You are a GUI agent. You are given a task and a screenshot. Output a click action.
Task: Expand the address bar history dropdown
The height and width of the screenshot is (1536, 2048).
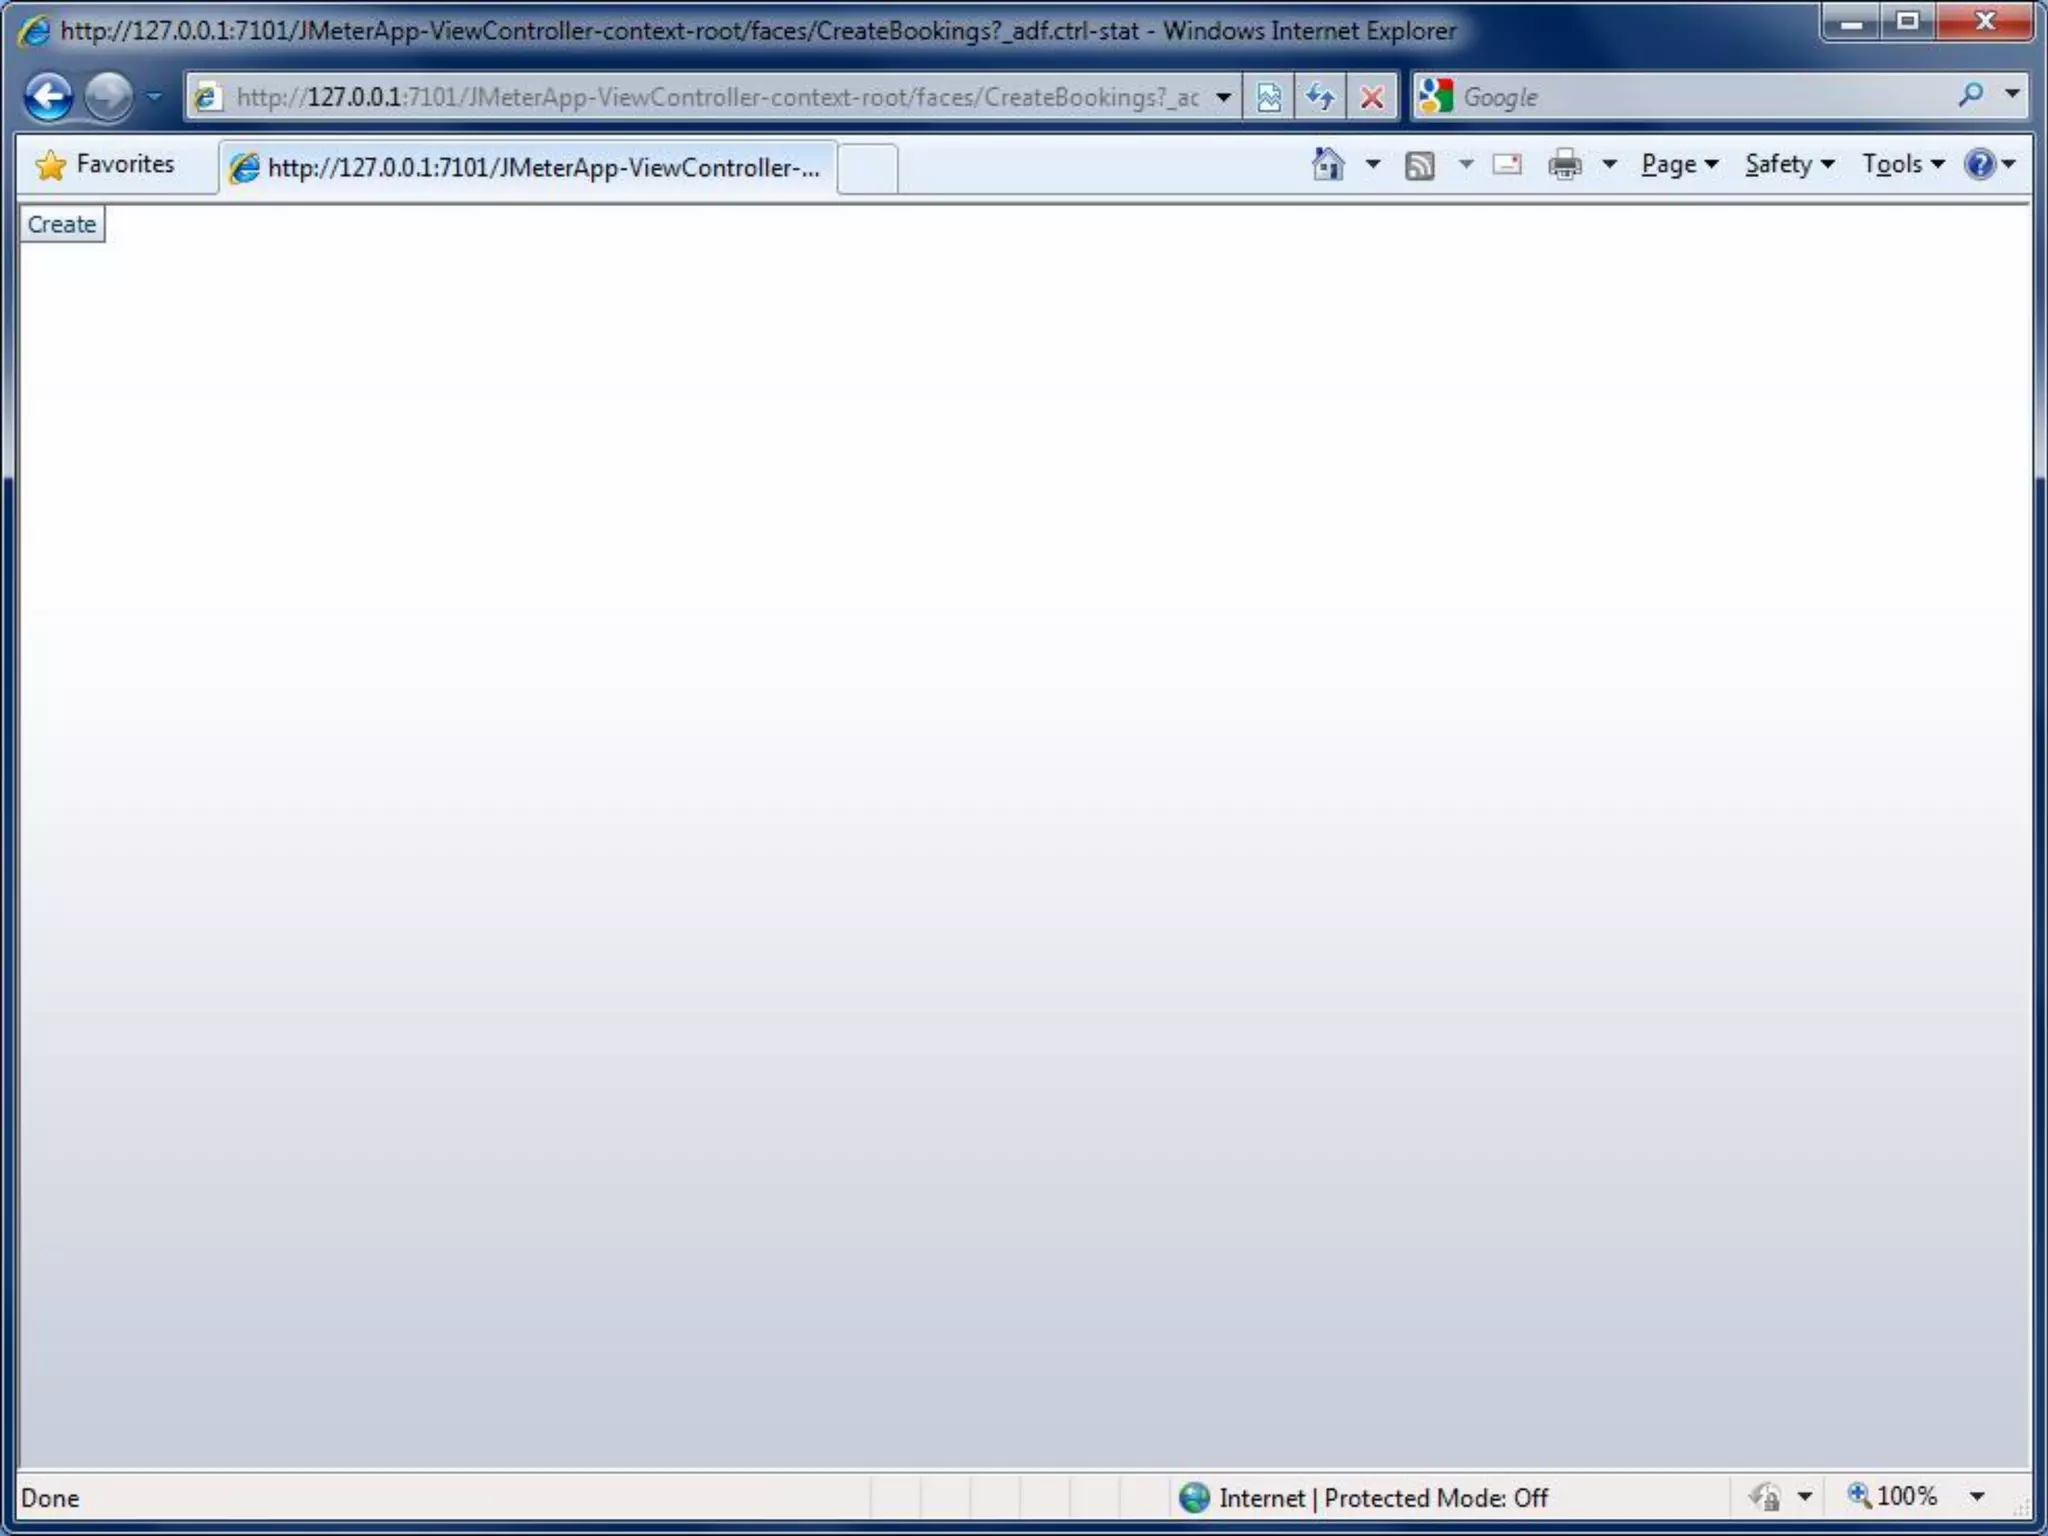(1223, 97)
